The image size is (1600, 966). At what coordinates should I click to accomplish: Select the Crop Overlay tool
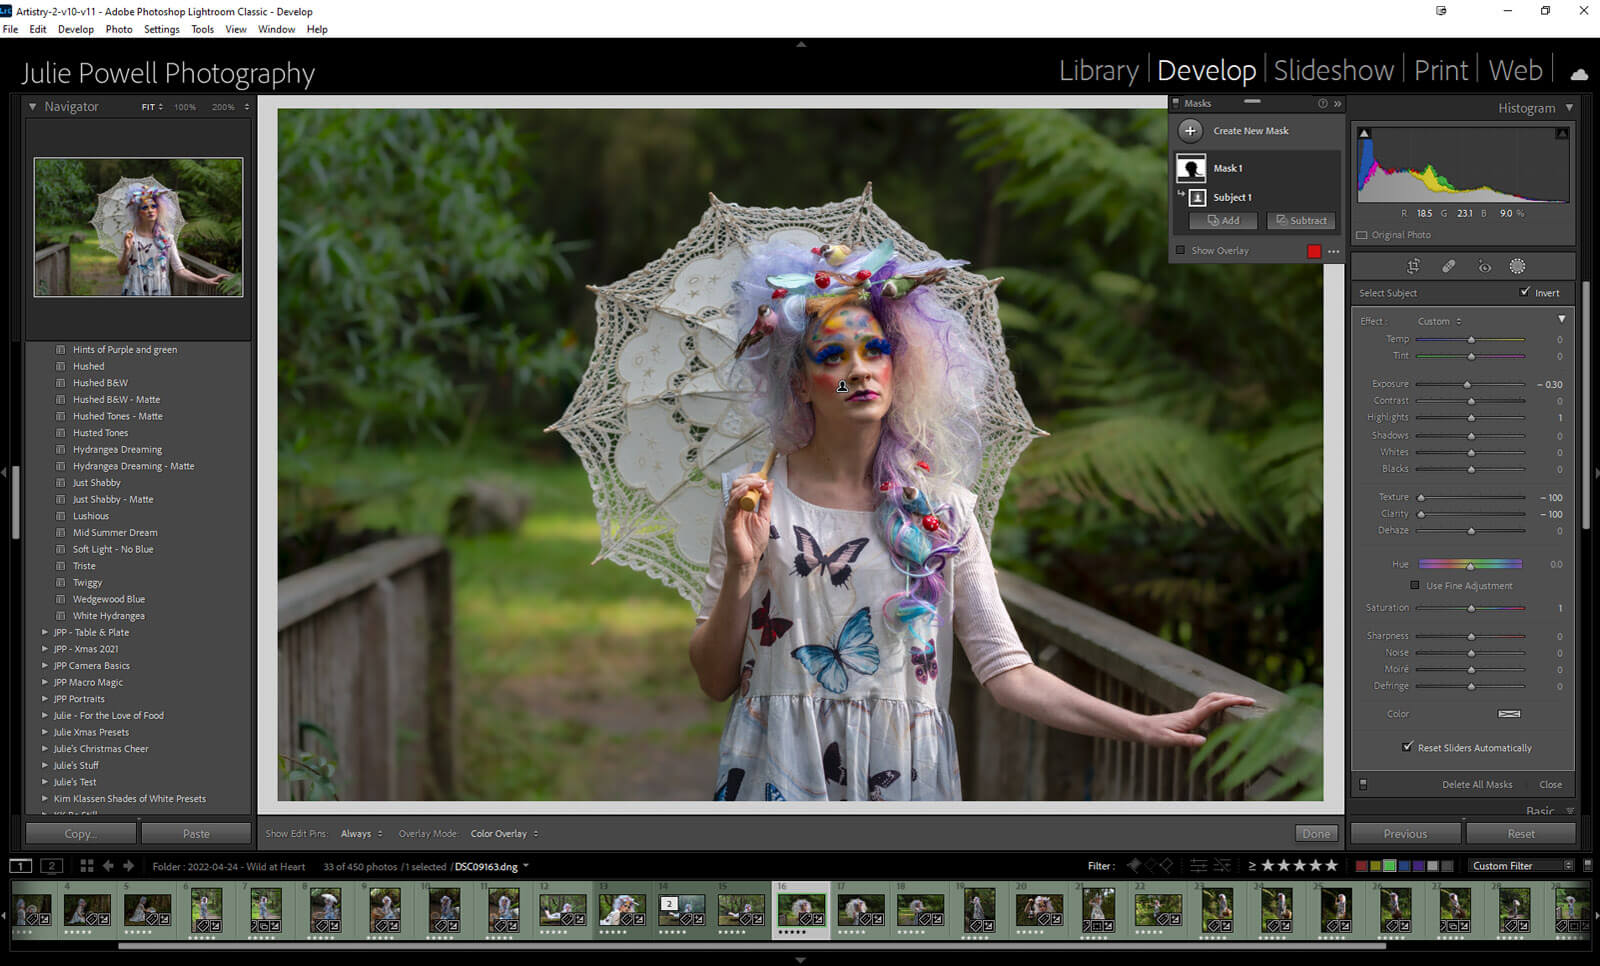pos(1413,266)
